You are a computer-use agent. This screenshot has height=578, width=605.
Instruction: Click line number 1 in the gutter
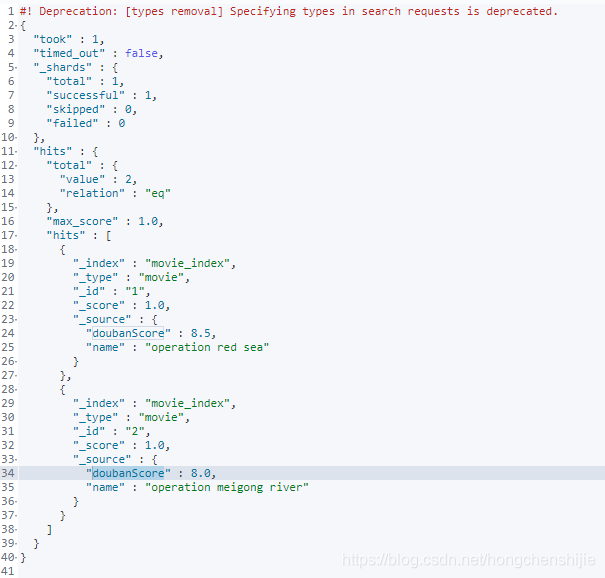(x=11, y=12)
